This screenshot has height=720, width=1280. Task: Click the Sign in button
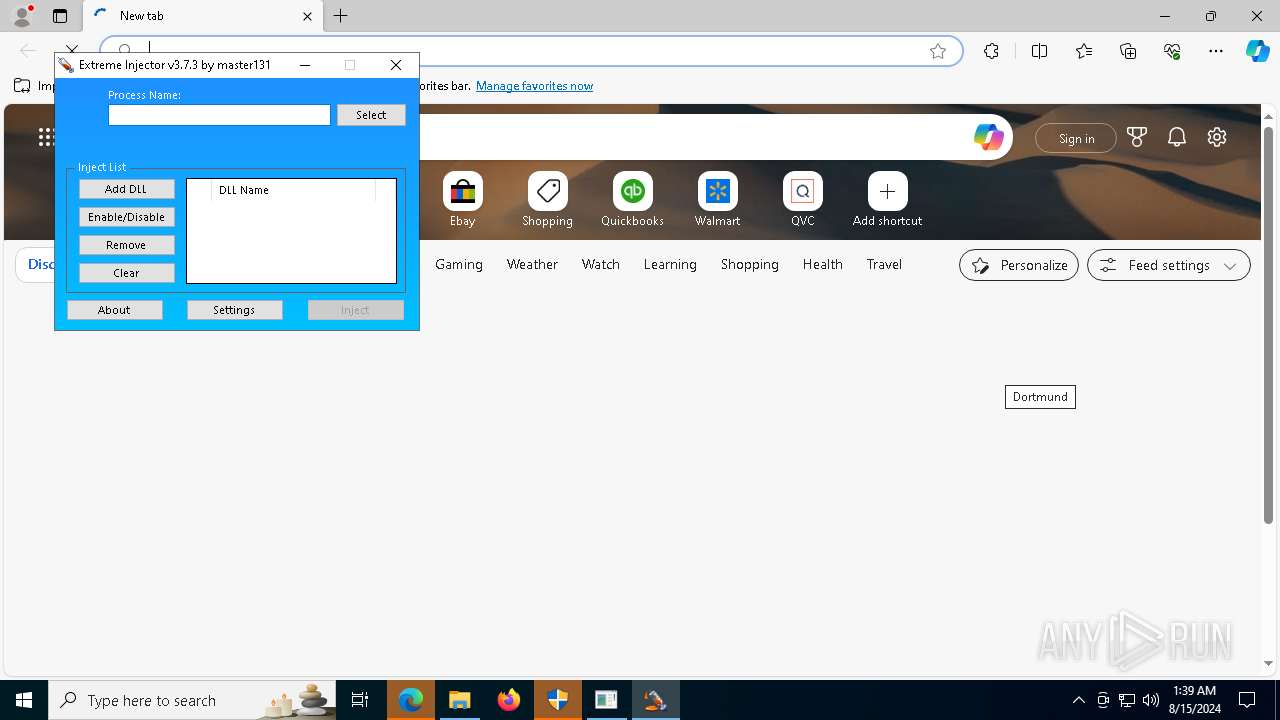[1076, 139]
